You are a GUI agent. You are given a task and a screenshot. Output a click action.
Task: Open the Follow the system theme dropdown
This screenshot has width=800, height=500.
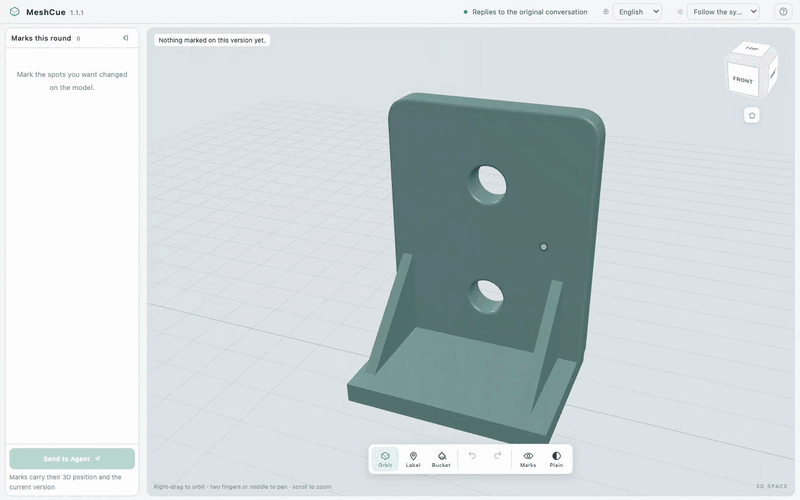pos(723,12)
